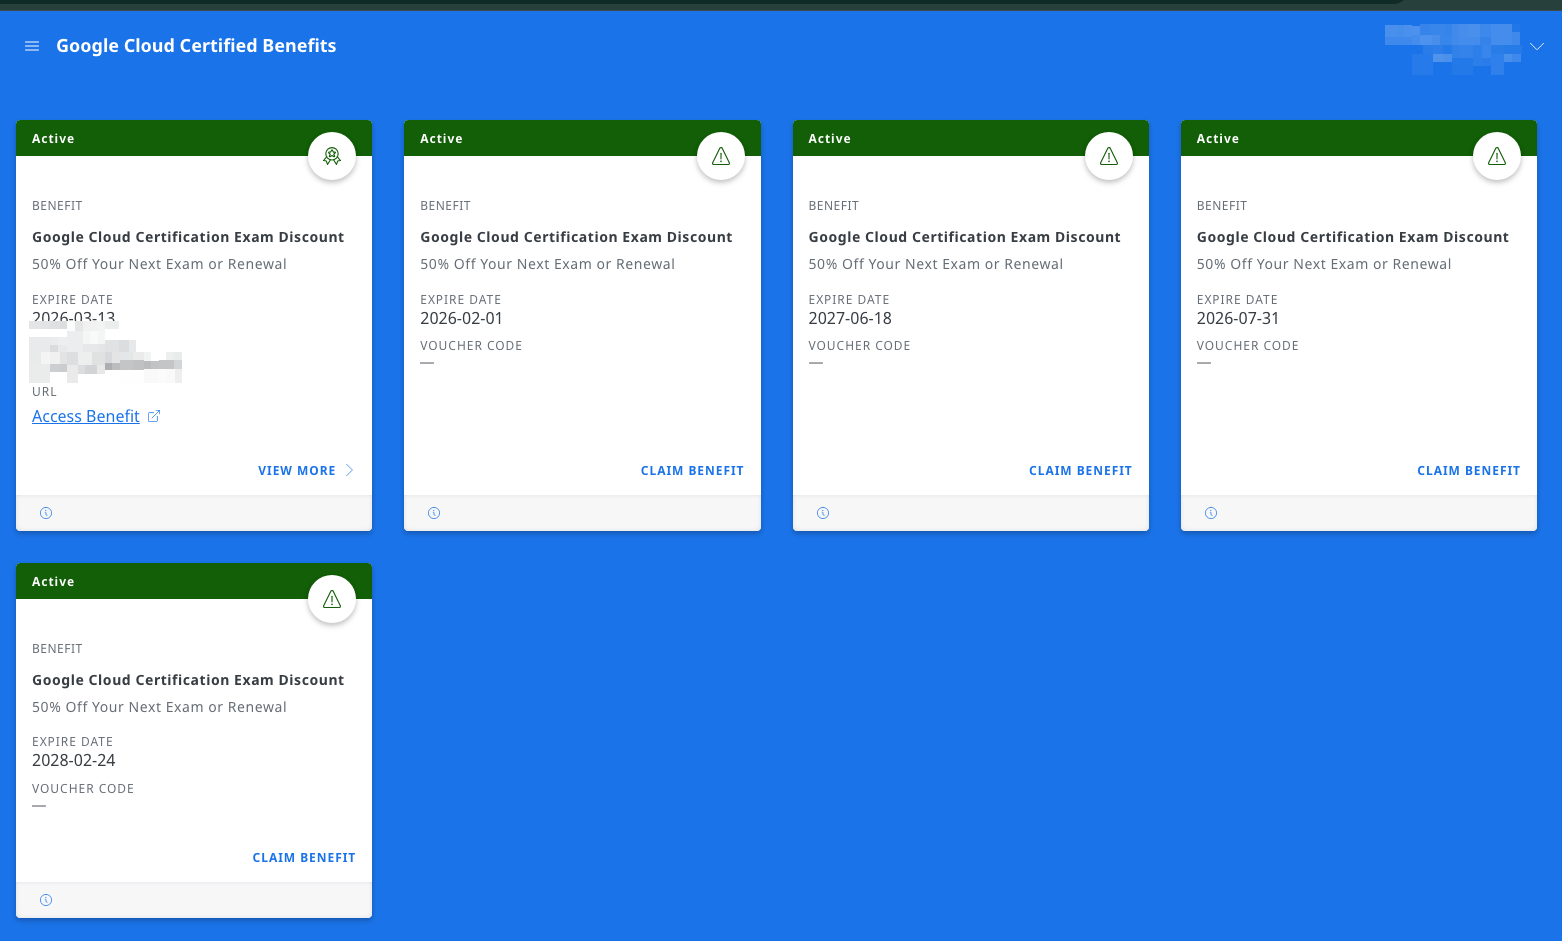Open the hamburger navigation menu
This screenshot has height=941, width=1562.
point(32,46)
